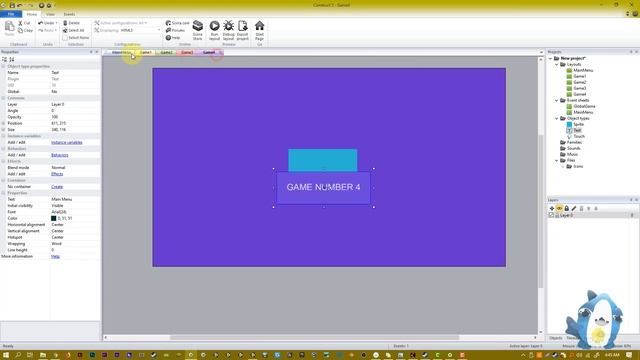The height and width of the screenshot is (360, 640).
Task: Select the GAME NUMBER 4 text object
Action: tap(323, 188)
